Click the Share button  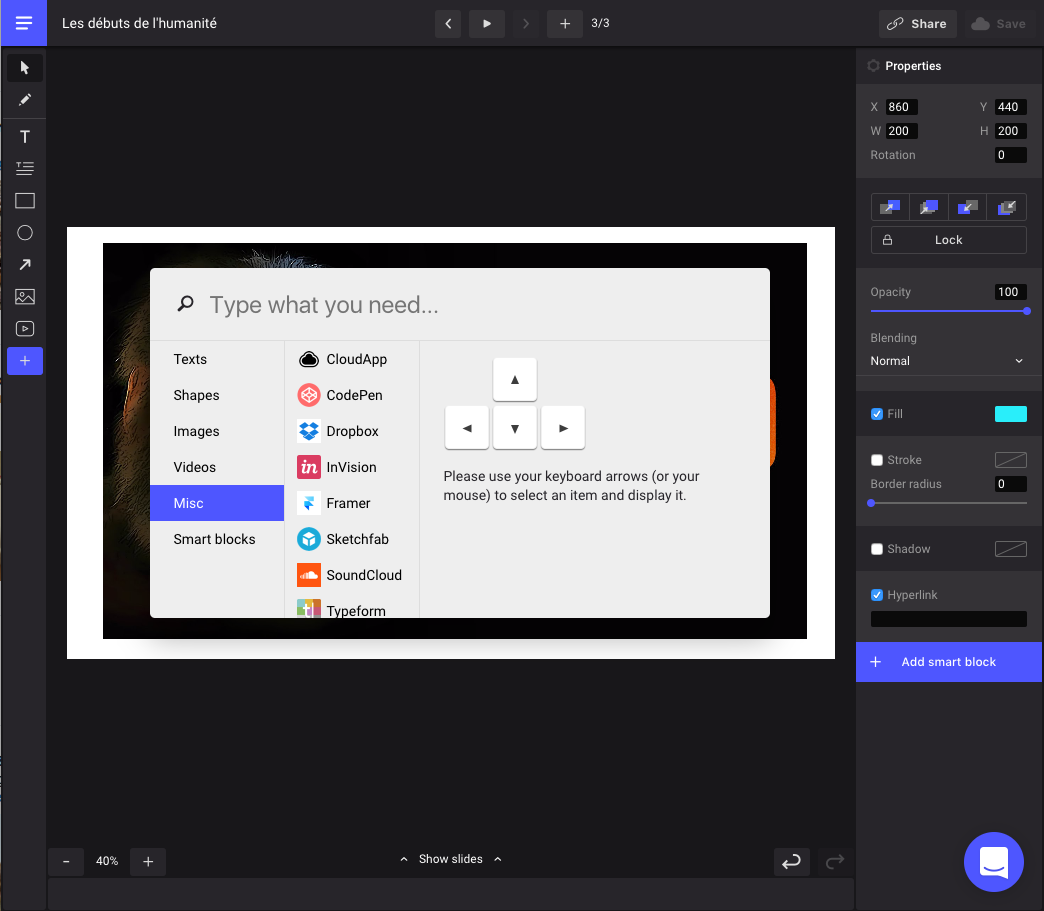tap(917, 24)
